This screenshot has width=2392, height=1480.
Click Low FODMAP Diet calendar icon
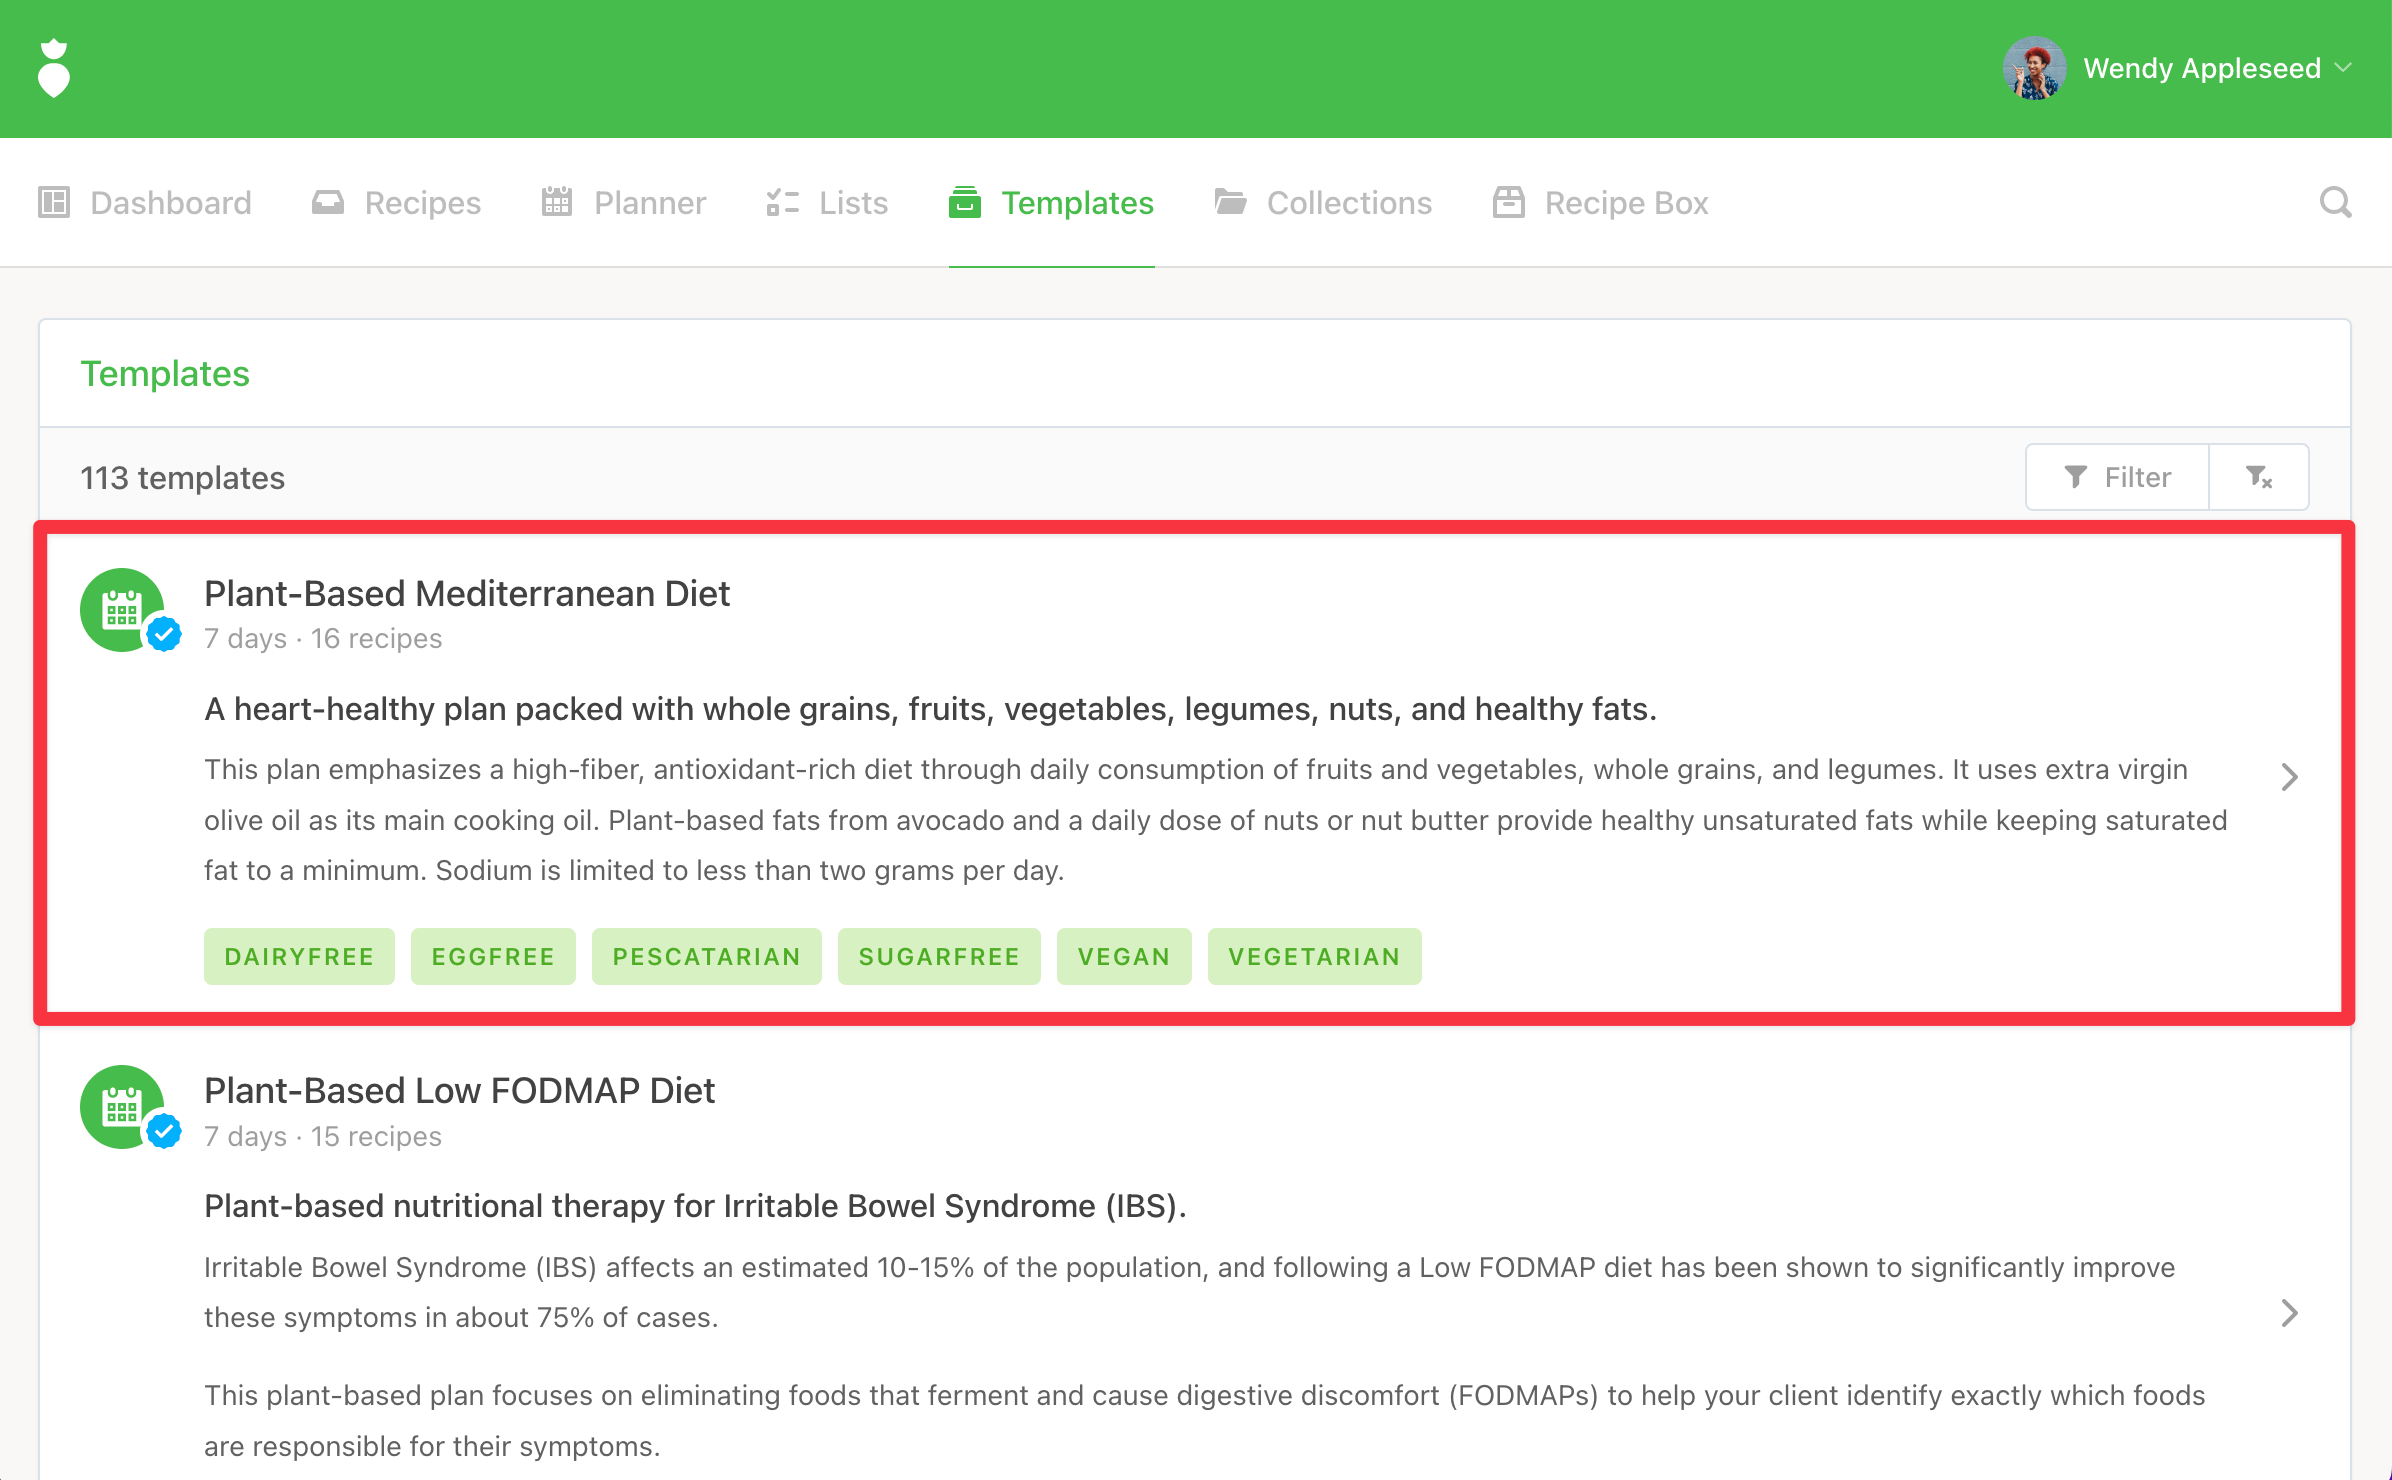[x=122, y=1107]
